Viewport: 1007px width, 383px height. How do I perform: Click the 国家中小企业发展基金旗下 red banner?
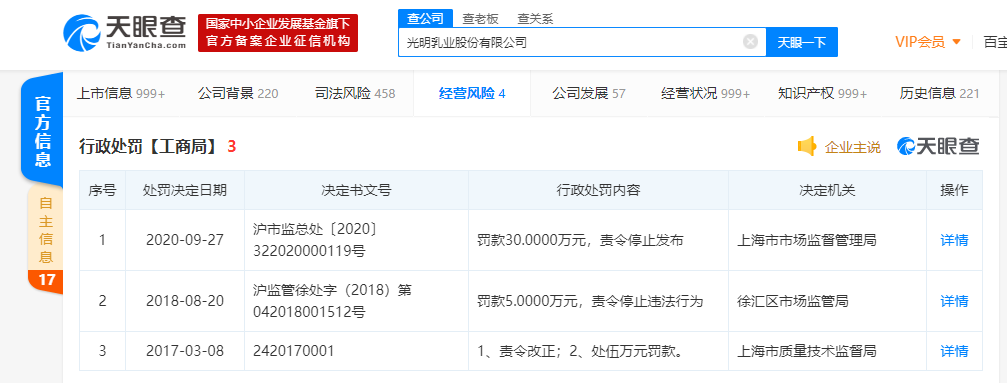click(x=277, y=33)
